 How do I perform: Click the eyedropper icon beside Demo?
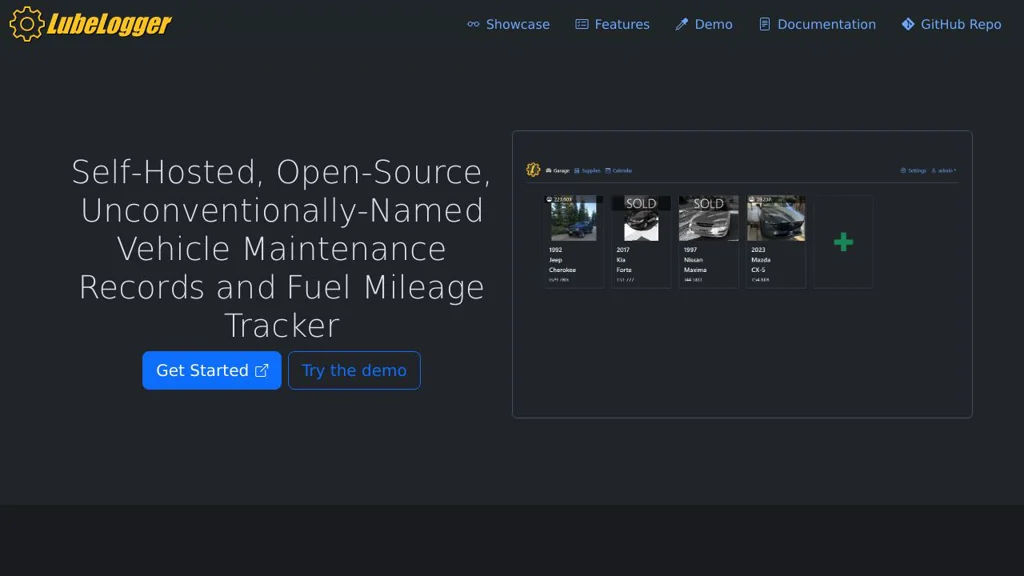click(682, 24)
